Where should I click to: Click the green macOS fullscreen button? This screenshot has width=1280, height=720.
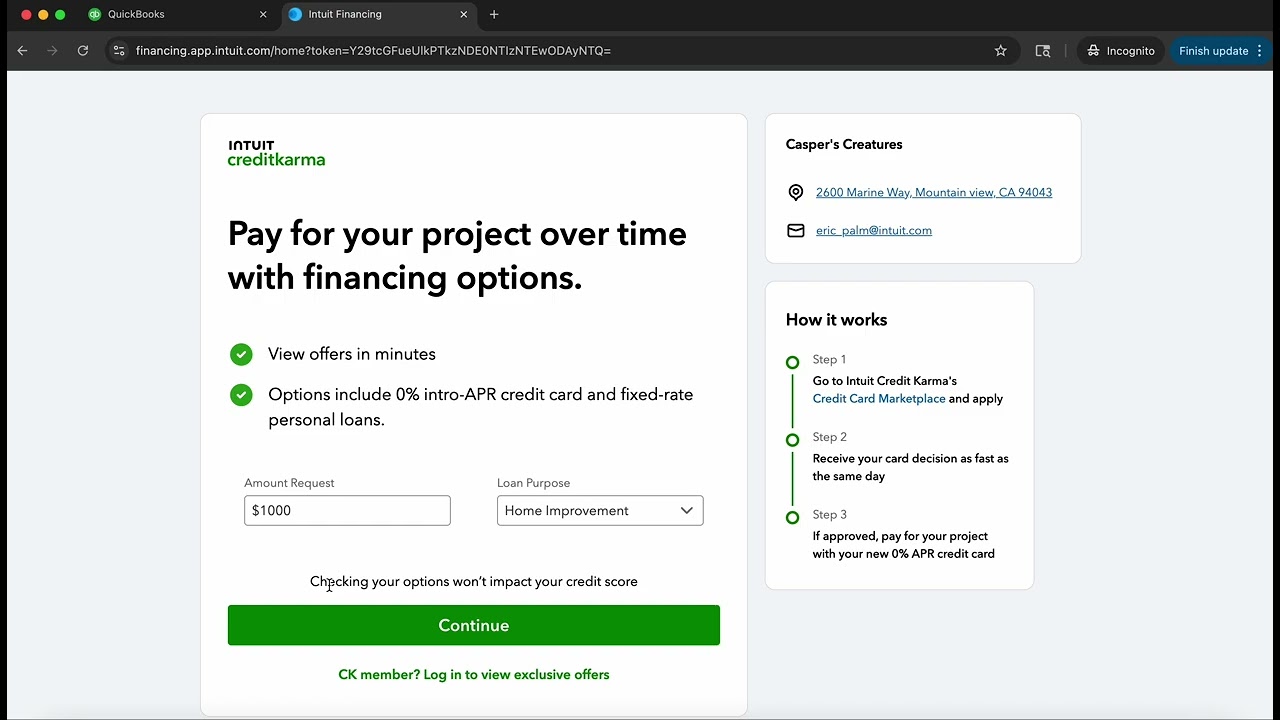click(60, 15)
